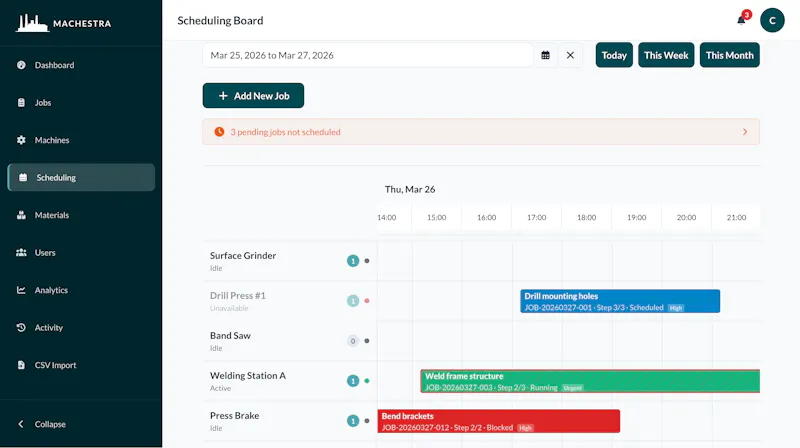Image resolution: width=800 pixels, height=448 pixels.
Task: Clear the date range with X
Action: click(x=570, y=55)
